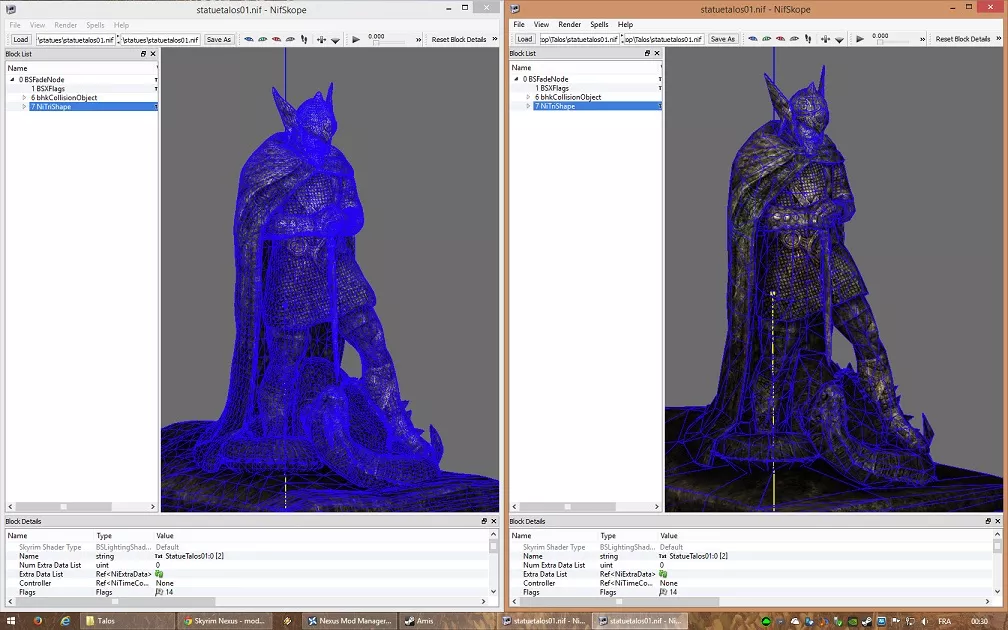Click the green Extra Data List icon in left window
The image size is (1008, 630).
pyautogui.click(x=159, y=574)
